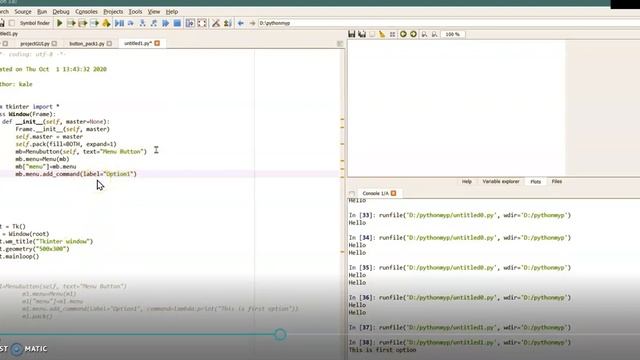Click Run cell and advance icon
Viewport: 640px width, 360px height.
pos(83,23)
